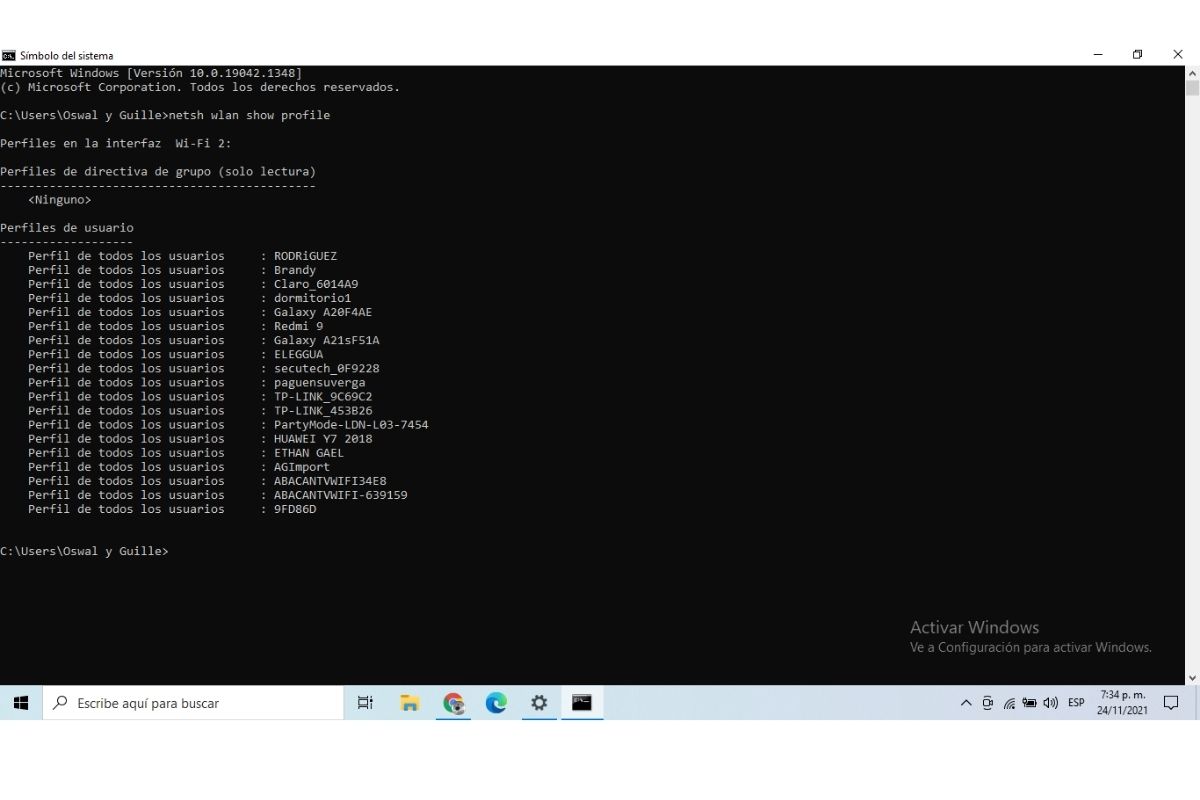This screenshot has width=1200, height=800.
Task: Click the profile name Galaxy A20F4AE
Action: tap(323, 312)
